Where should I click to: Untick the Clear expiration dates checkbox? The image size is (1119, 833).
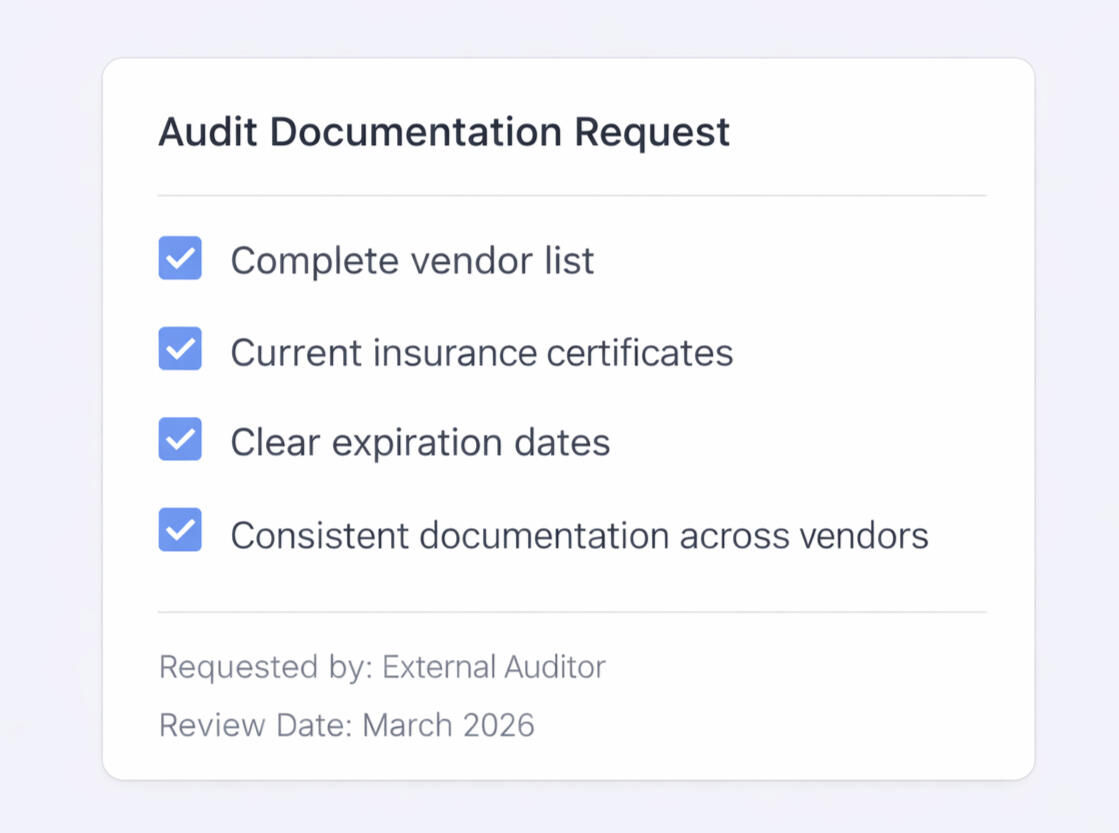(x=180, y=439)
